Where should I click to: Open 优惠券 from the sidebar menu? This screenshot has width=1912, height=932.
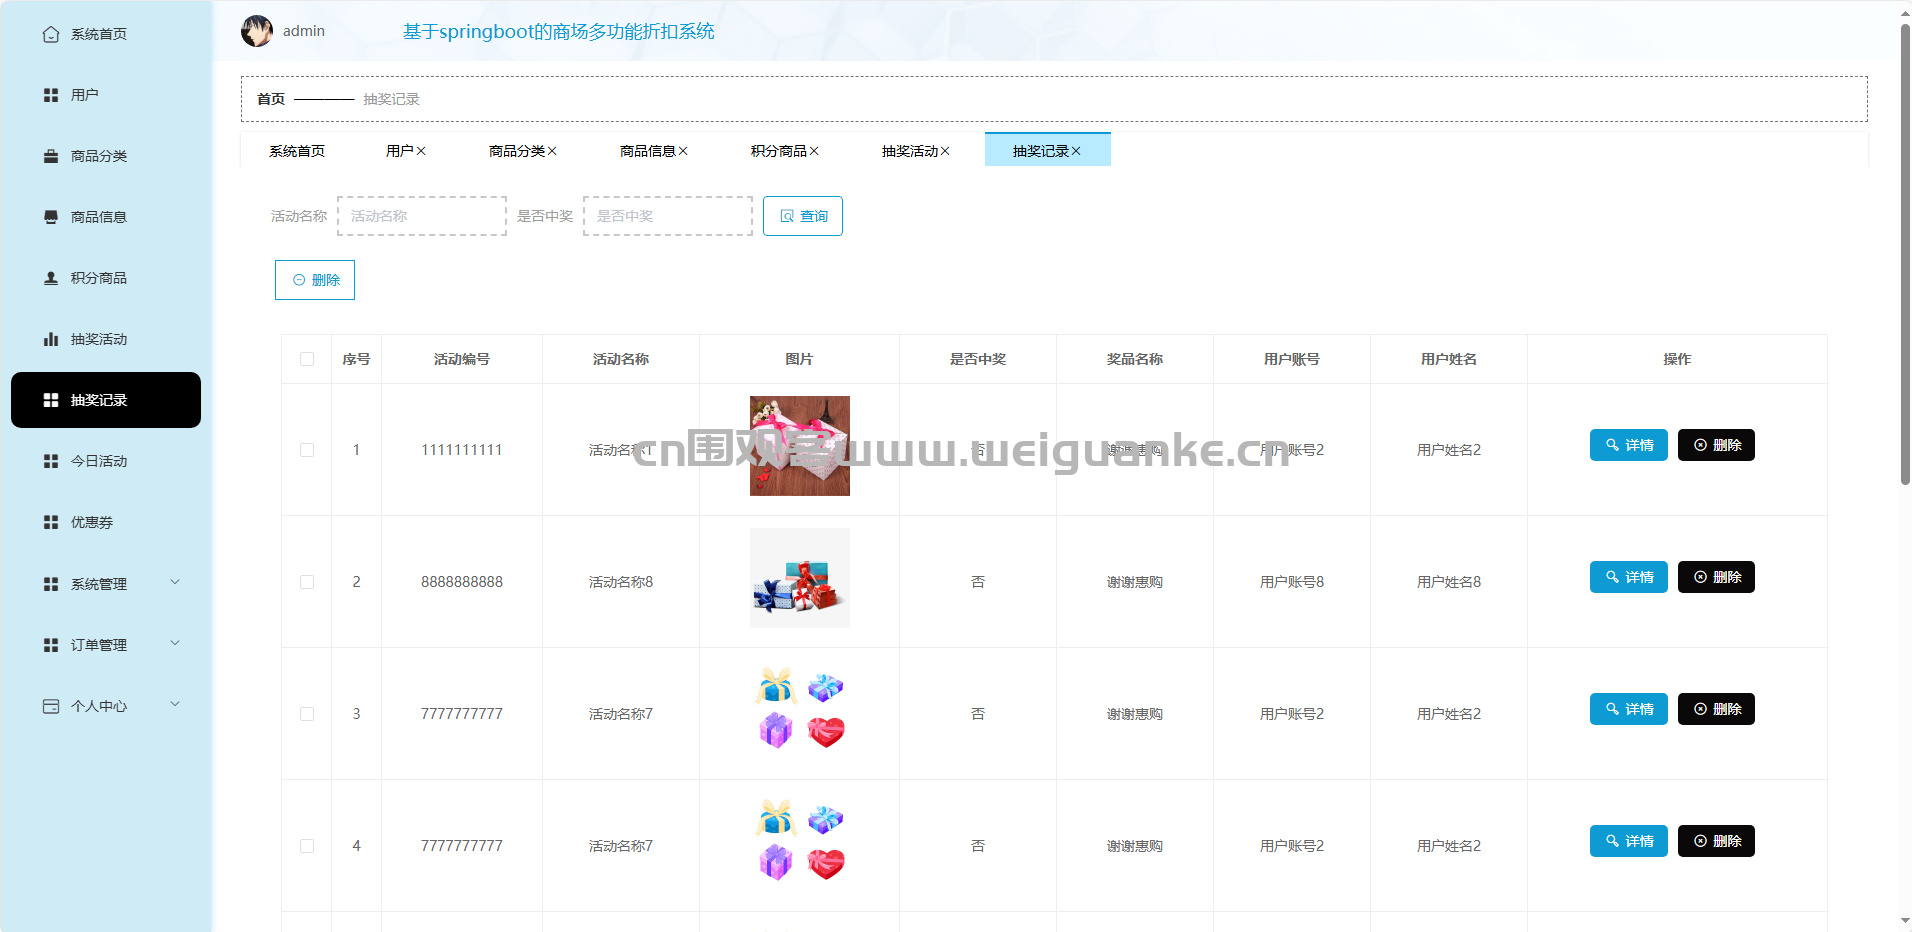click(92, 522)
